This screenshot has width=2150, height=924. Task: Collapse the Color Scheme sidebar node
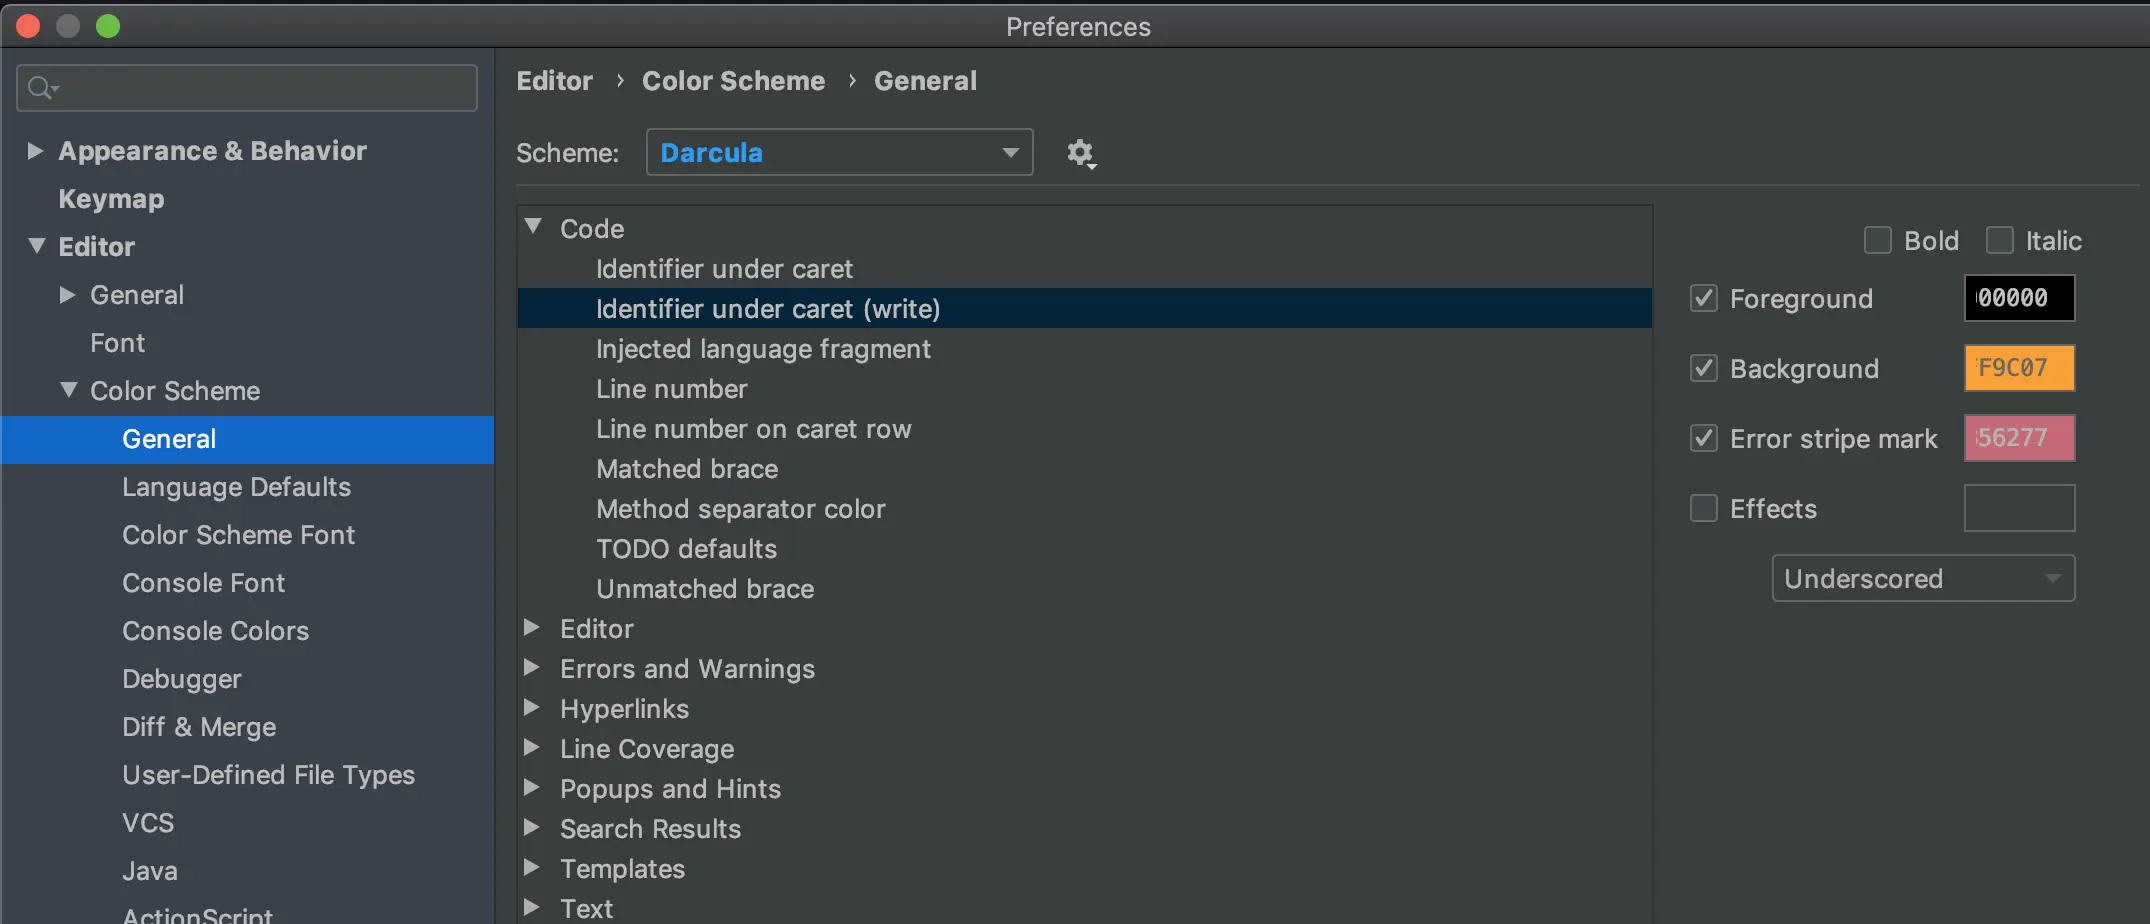[68, 390]
